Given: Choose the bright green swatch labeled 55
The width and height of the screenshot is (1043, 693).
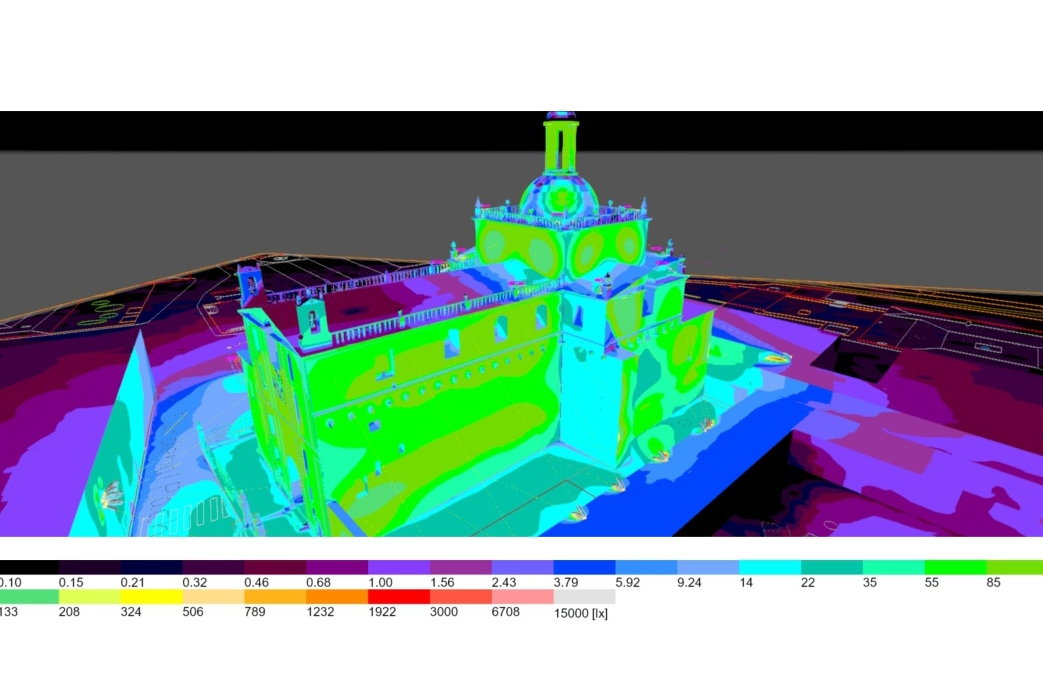Looking at the screenshot, I should (x=955, y=567).
